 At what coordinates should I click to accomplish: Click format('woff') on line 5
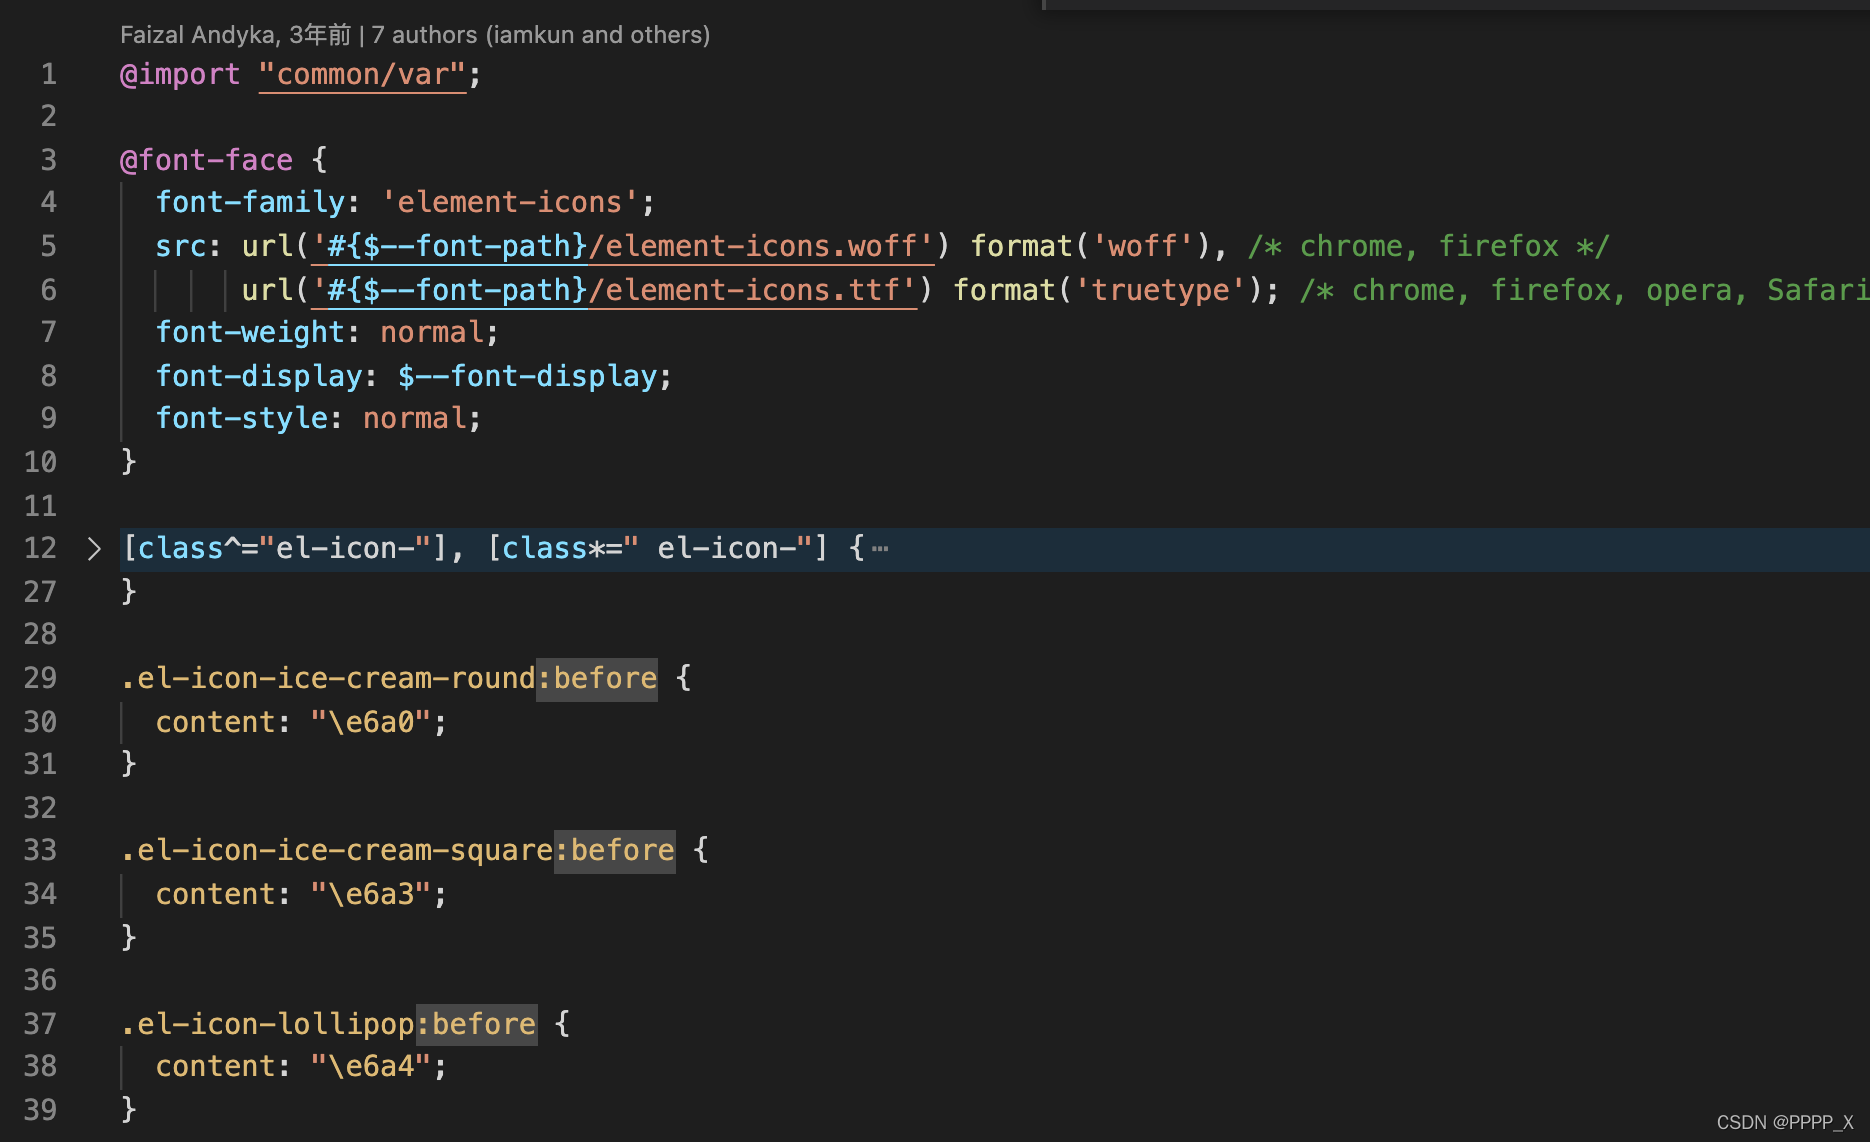pos(1091,246)
